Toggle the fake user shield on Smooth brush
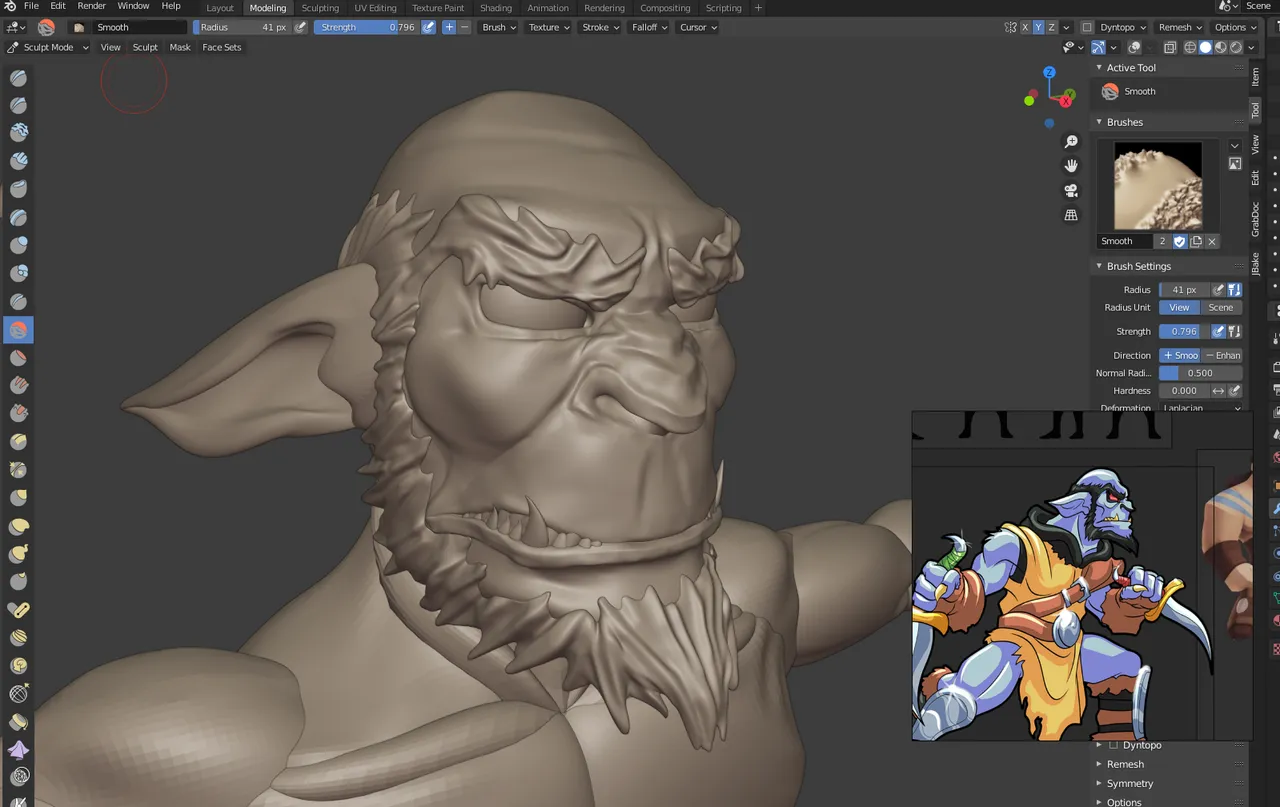Image resolution: width=1280 pixels, height=807 pixels. click(1179, 241)
